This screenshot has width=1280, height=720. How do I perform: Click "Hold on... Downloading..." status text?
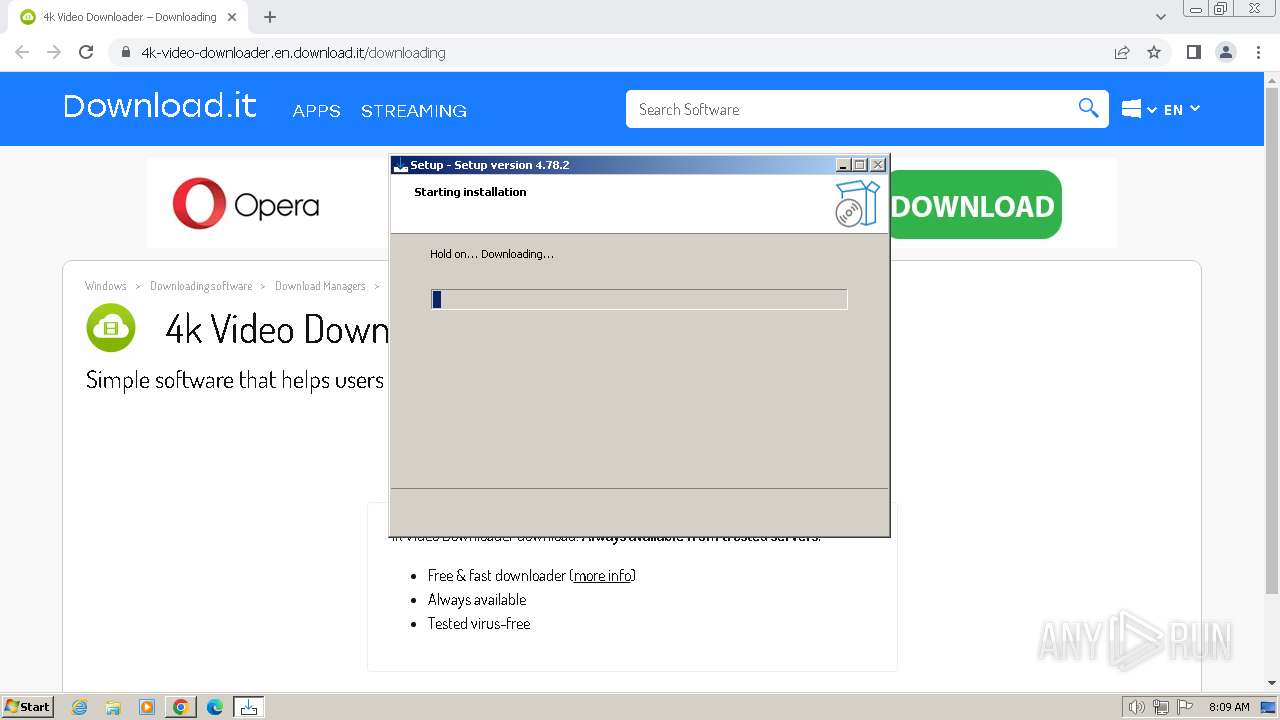coord(492,254)
